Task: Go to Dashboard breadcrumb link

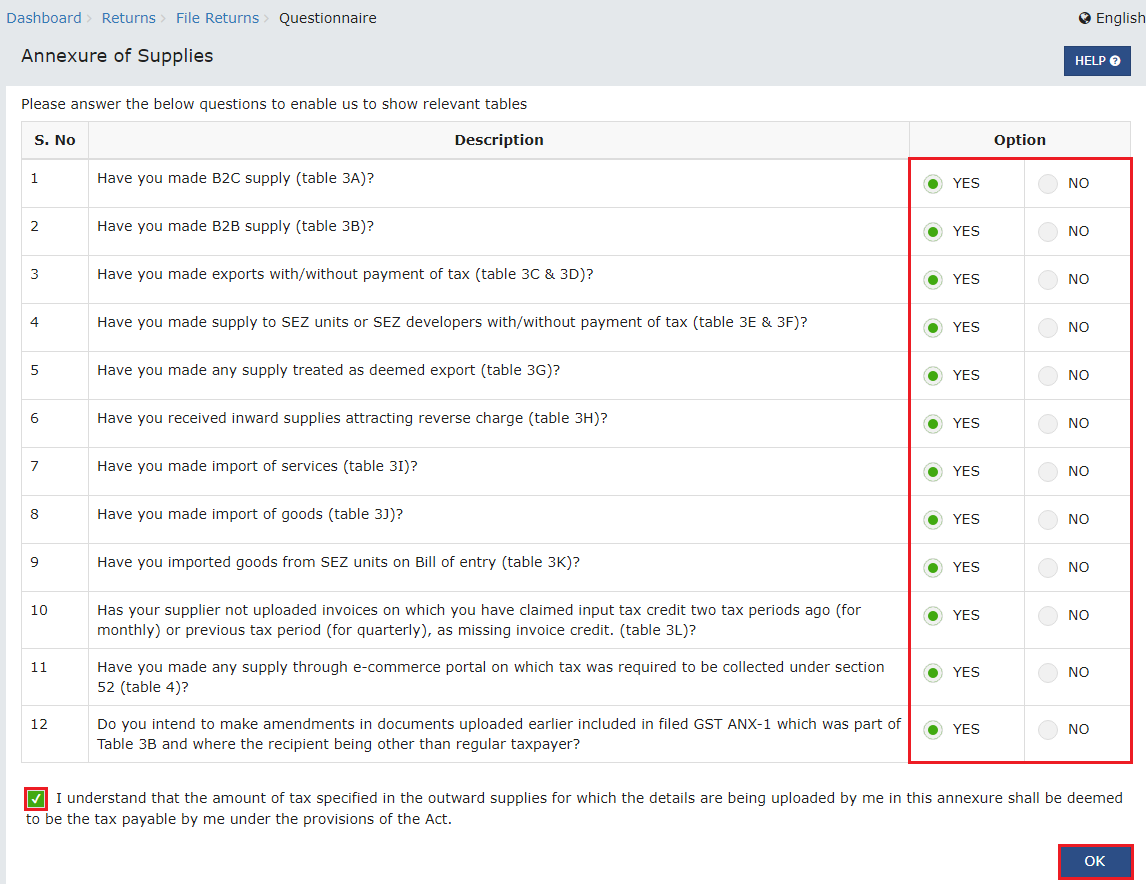Action: [44, 18]
